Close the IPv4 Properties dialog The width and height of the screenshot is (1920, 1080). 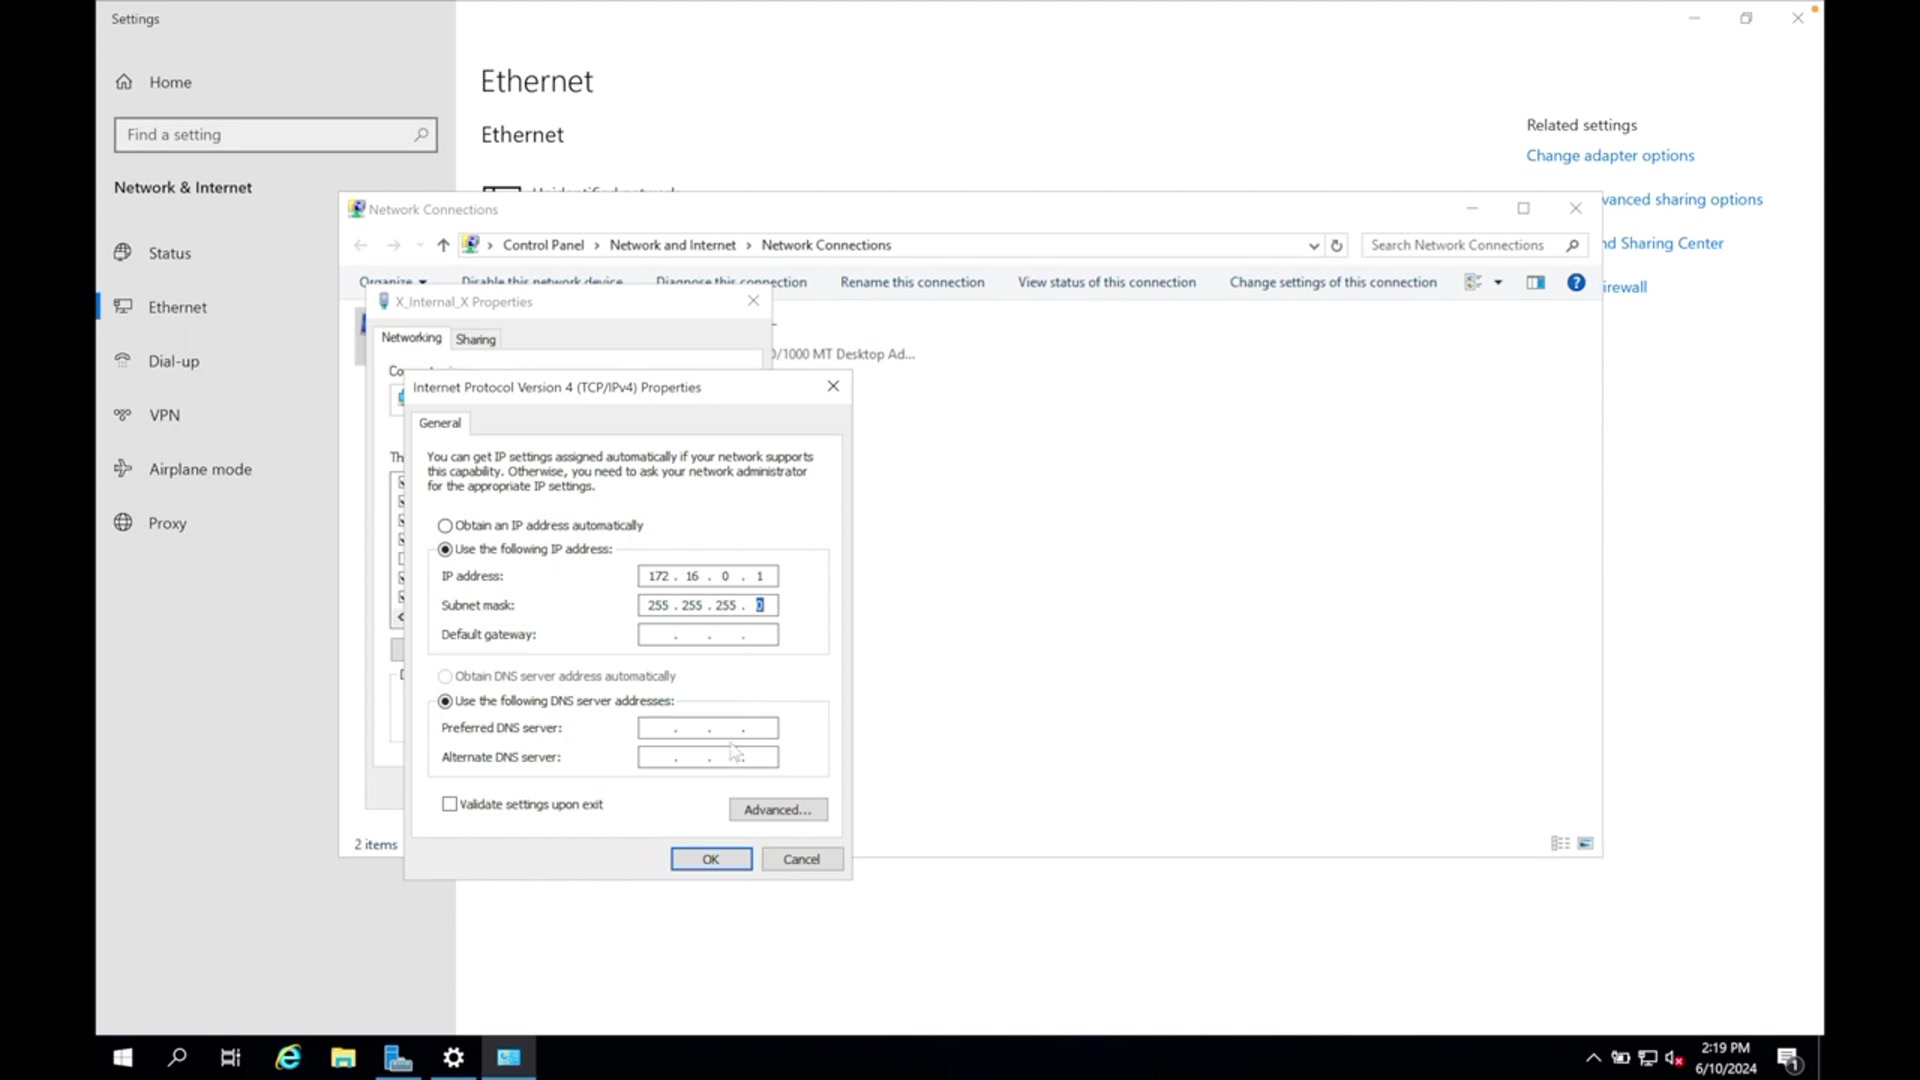pyautogui.click(x=833, y=386)
